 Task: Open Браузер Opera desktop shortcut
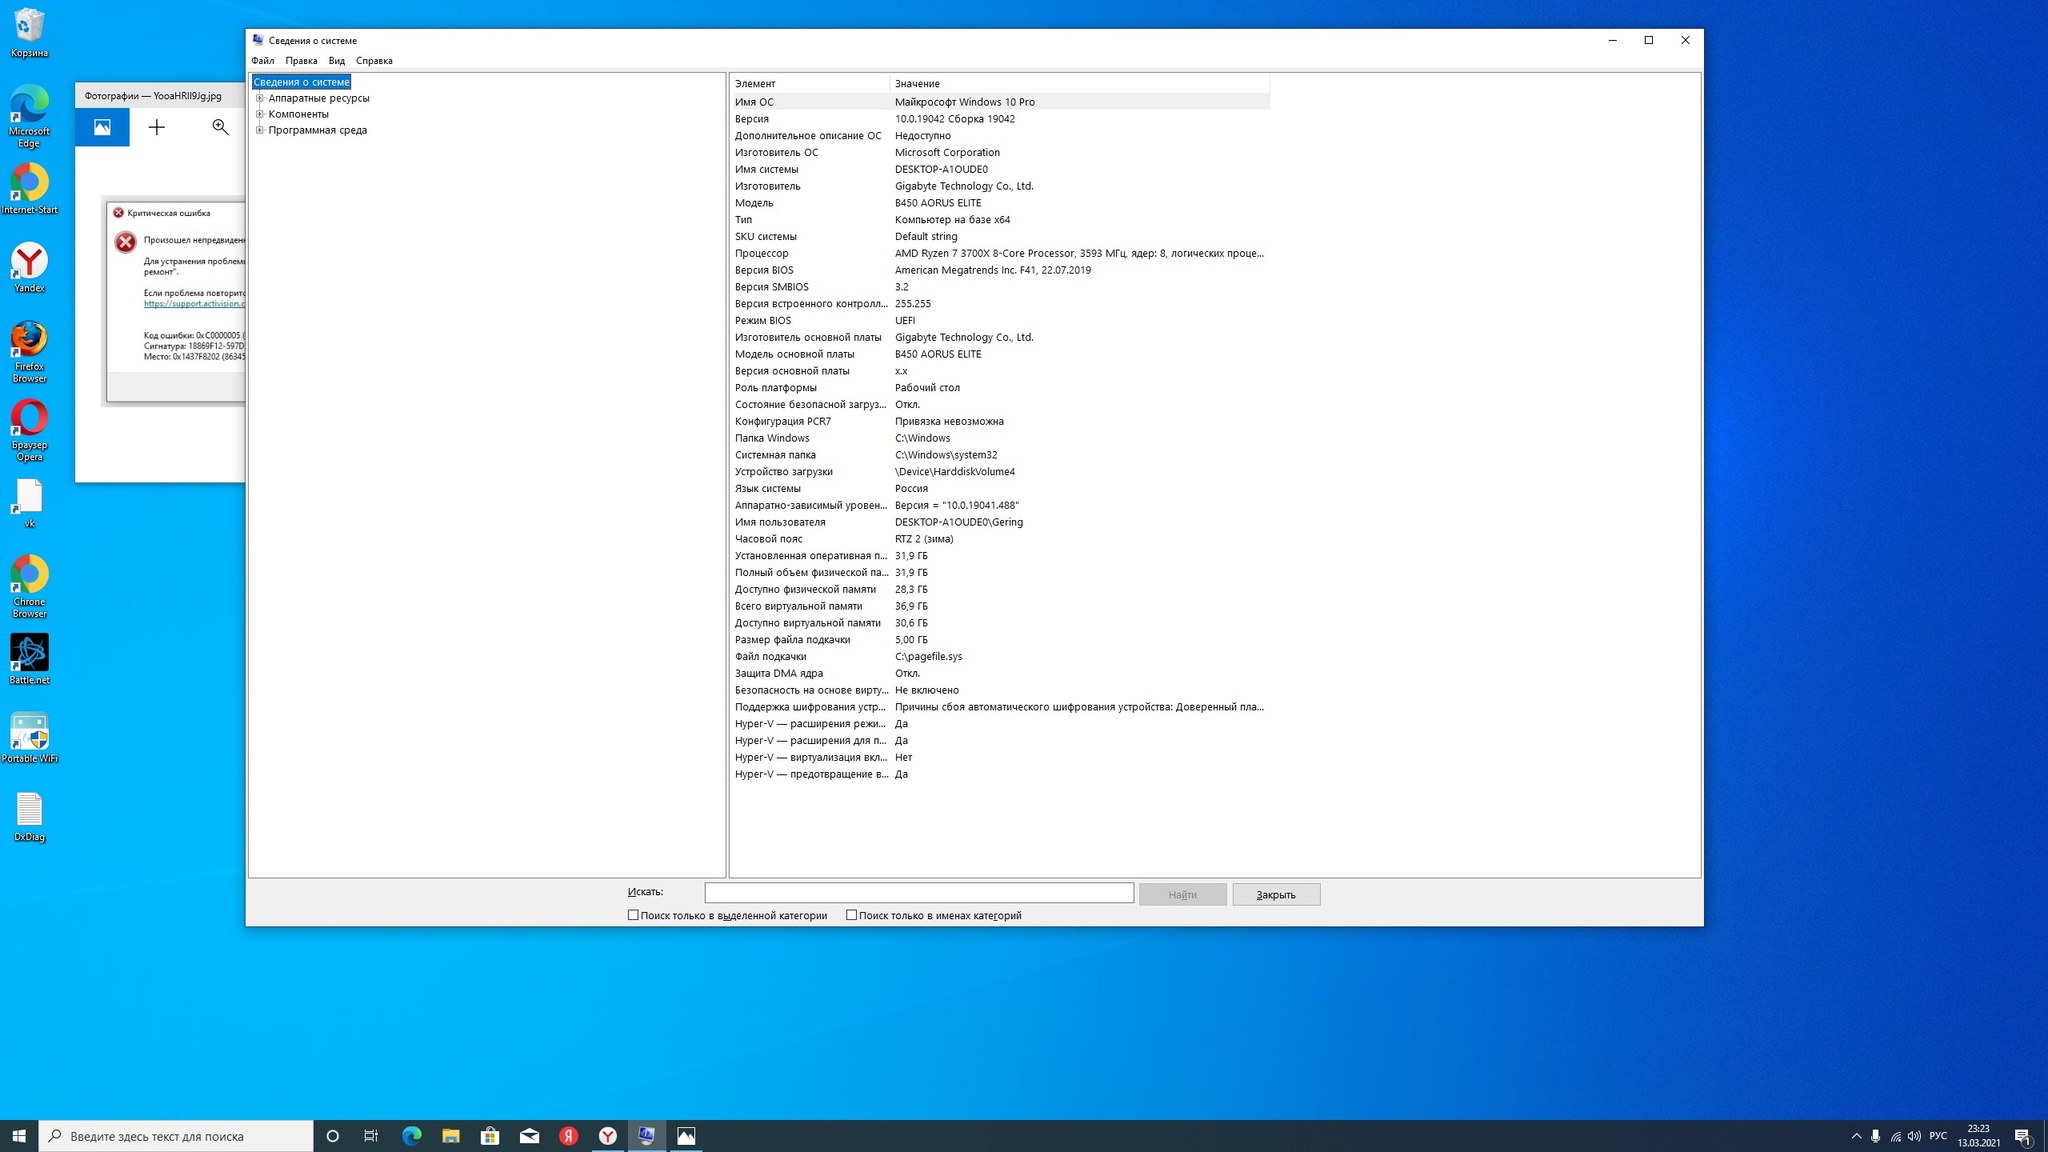29,431
